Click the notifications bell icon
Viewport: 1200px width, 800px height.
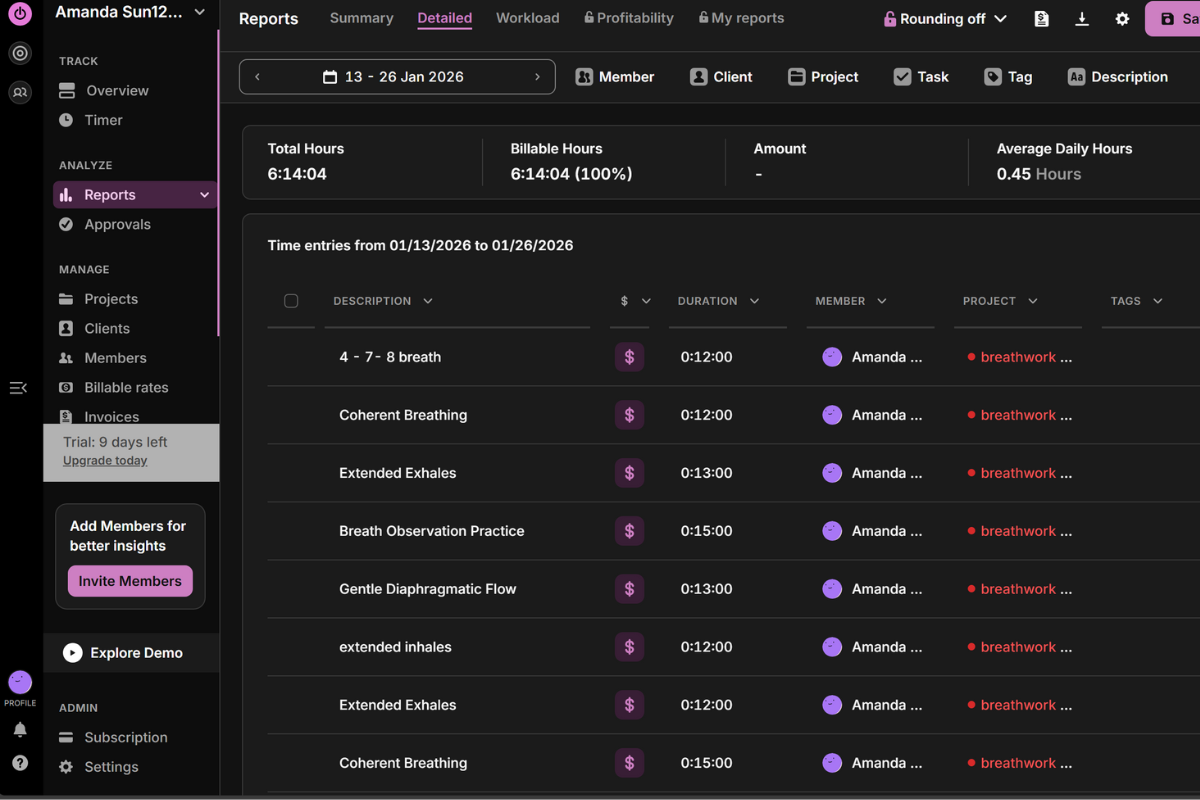[x=20, y=730]
